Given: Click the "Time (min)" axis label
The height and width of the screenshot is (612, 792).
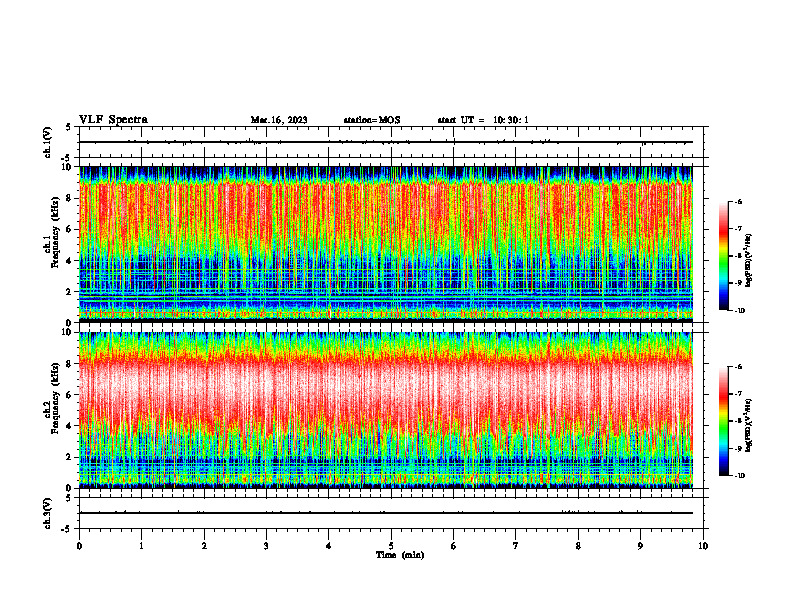Looking at the screenshot, I should (x=400, y=555).
